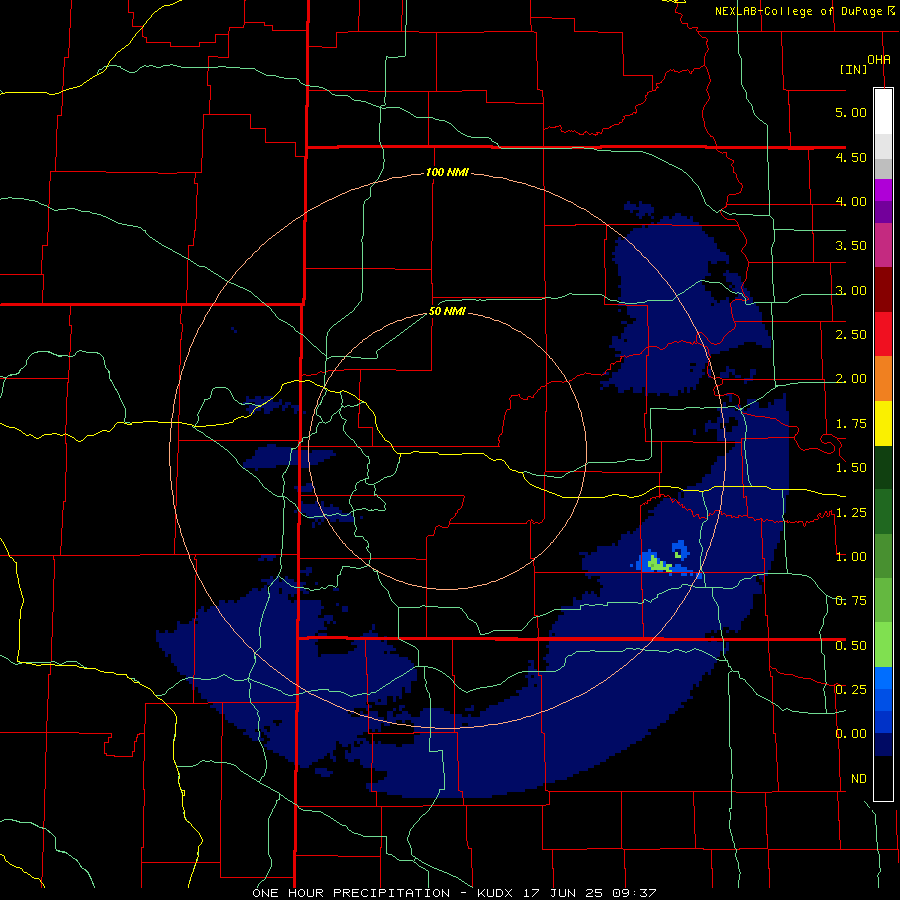900x900 pixels.
Task: Click the 0.75 legend value
Action: (851, 601)
